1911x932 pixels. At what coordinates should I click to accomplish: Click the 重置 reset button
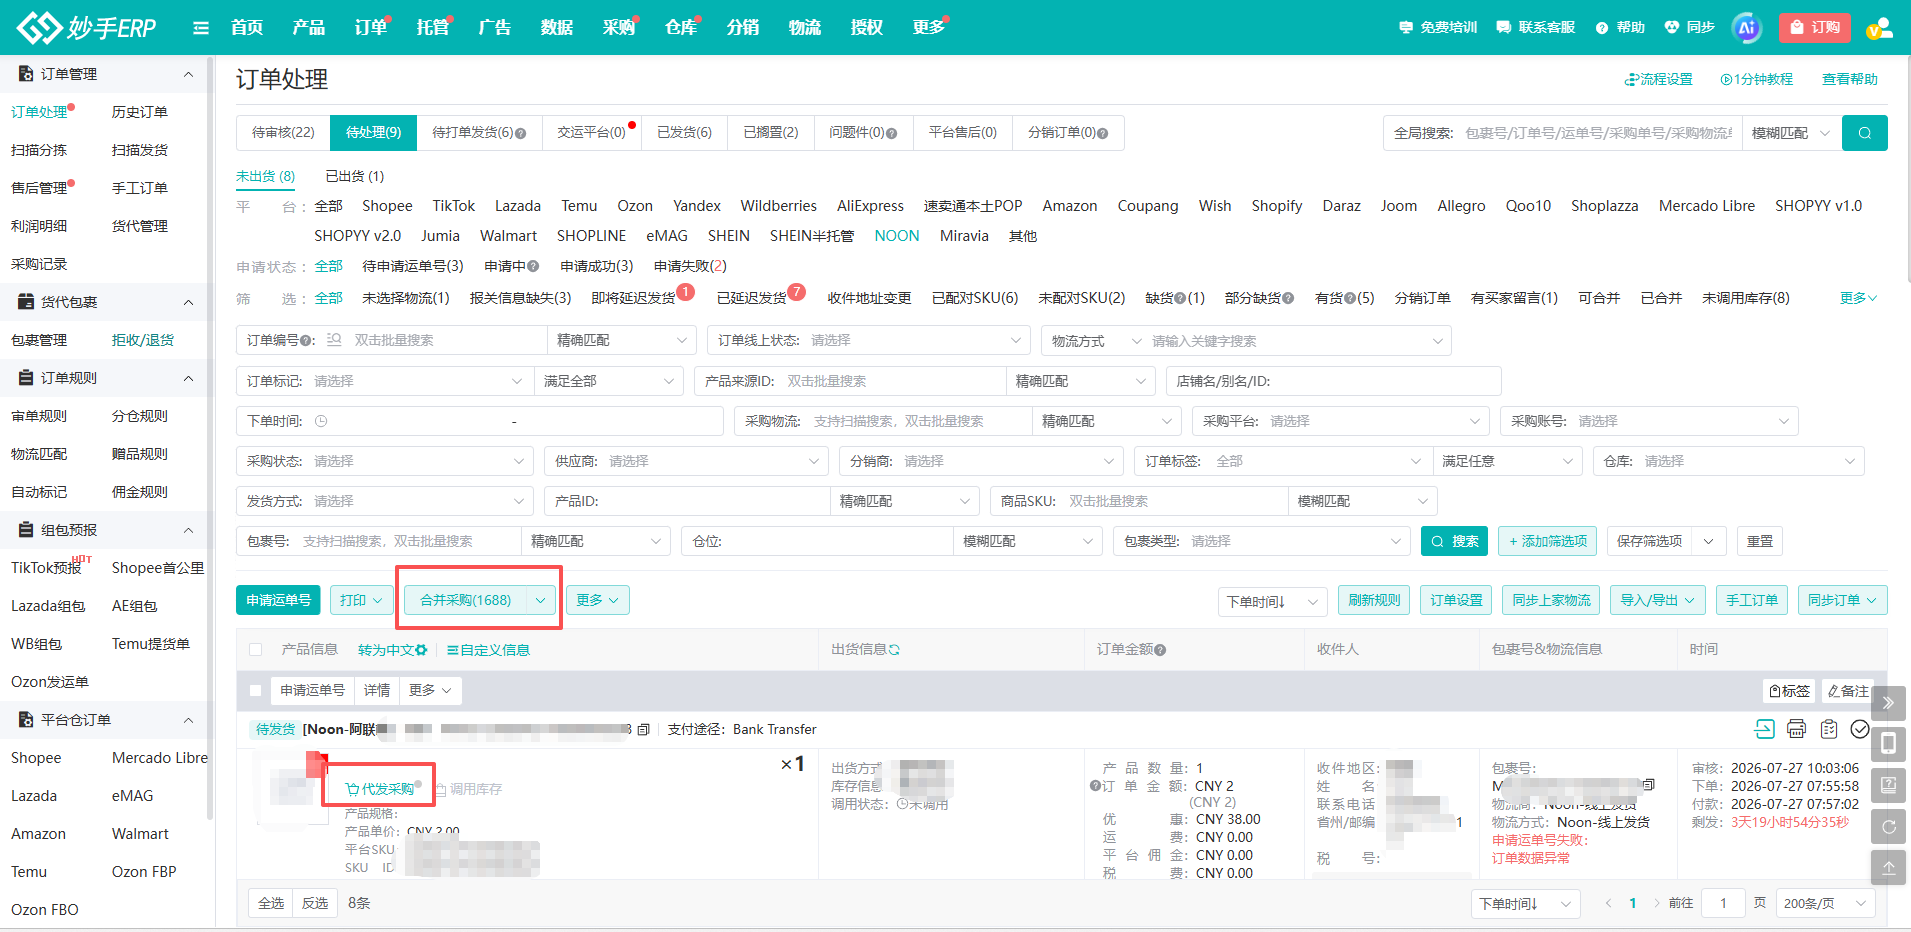pyautogui.click(x=1760, y=542)
